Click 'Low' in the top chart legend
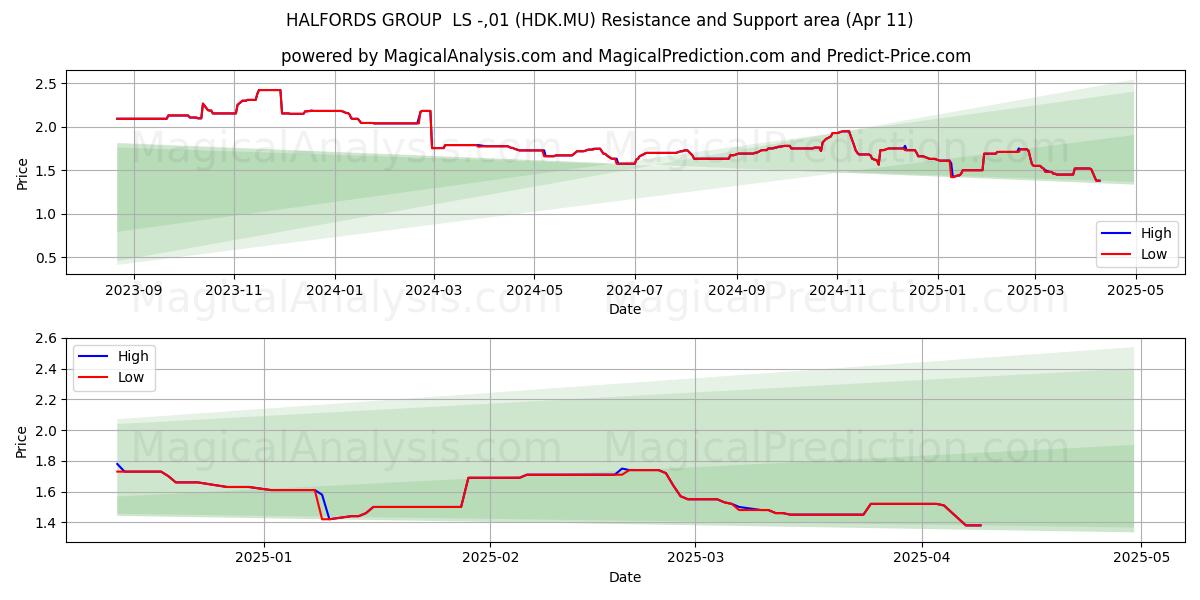Screen dimensions: 1200x600 [x=1155, y=254]
